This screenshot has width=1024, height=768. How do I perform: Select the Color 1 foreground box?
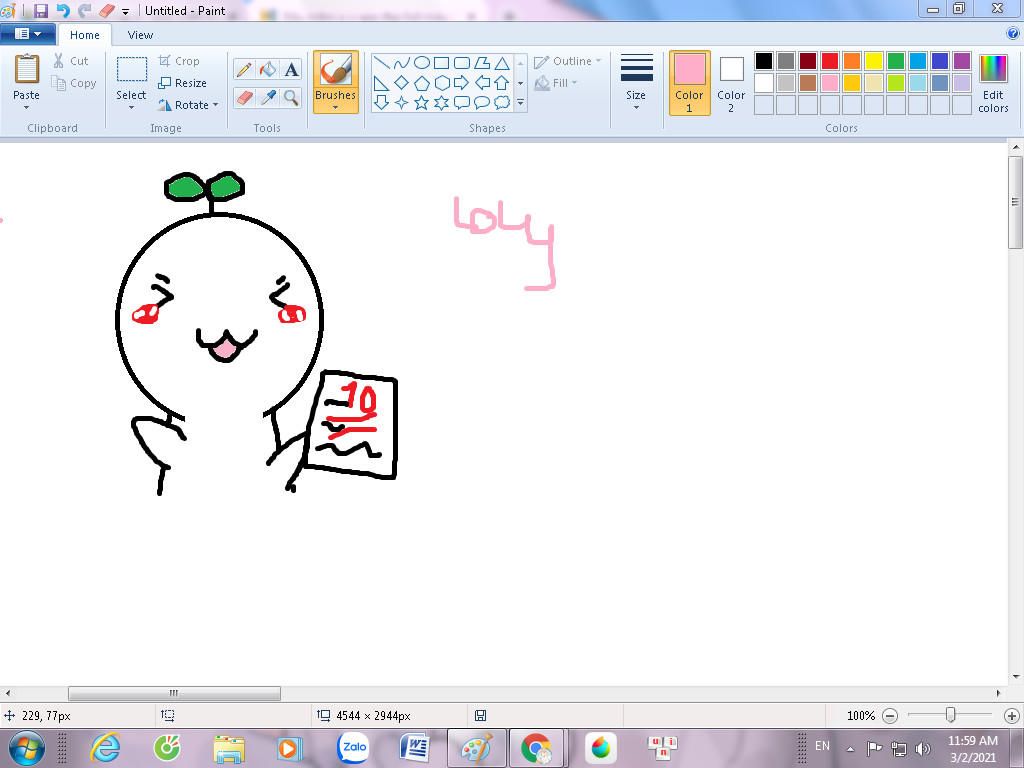690,83
